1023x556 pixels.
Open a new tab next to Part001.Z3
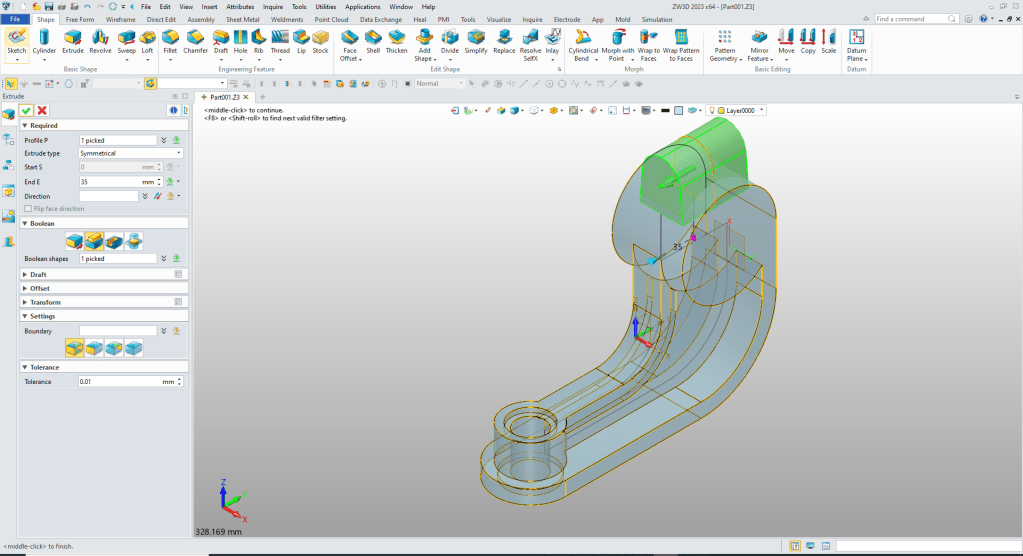point(262,97)
